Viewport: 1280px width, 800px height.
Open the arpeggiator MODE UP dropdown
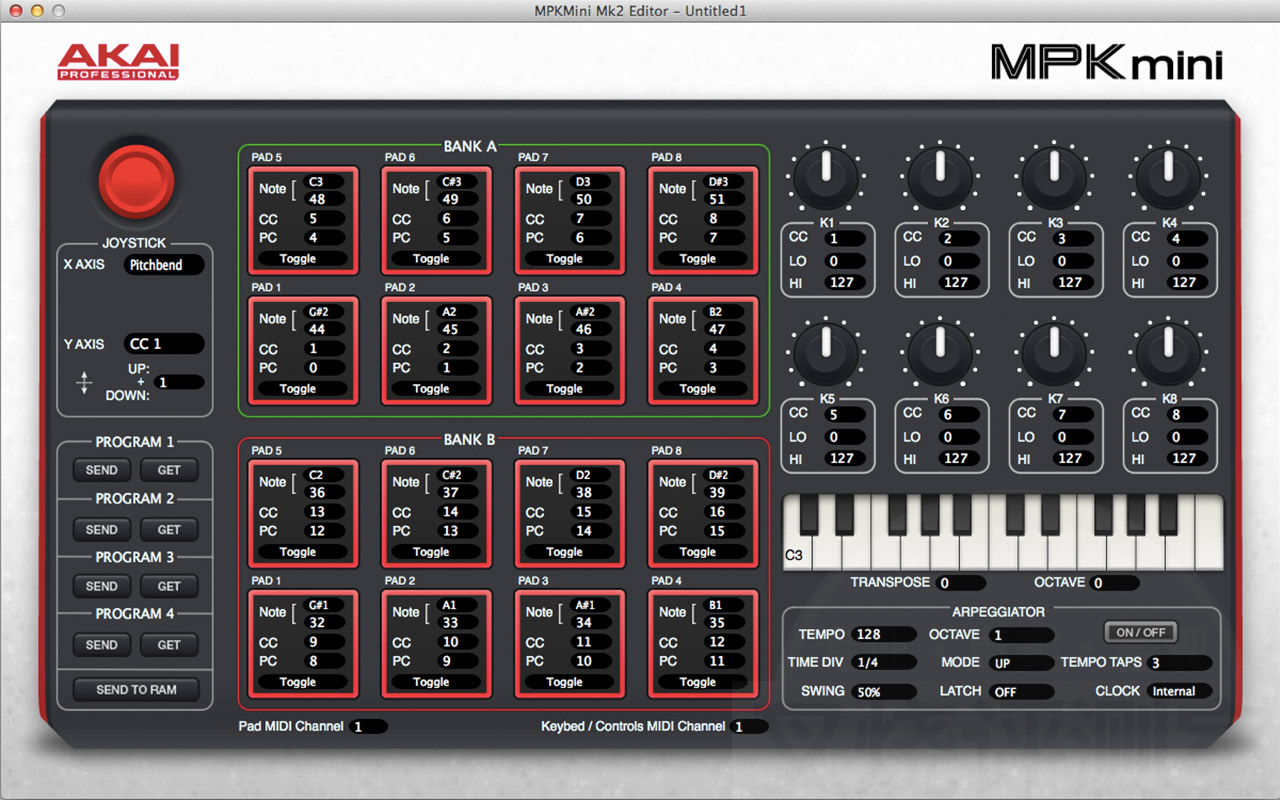pos(1021,663)
